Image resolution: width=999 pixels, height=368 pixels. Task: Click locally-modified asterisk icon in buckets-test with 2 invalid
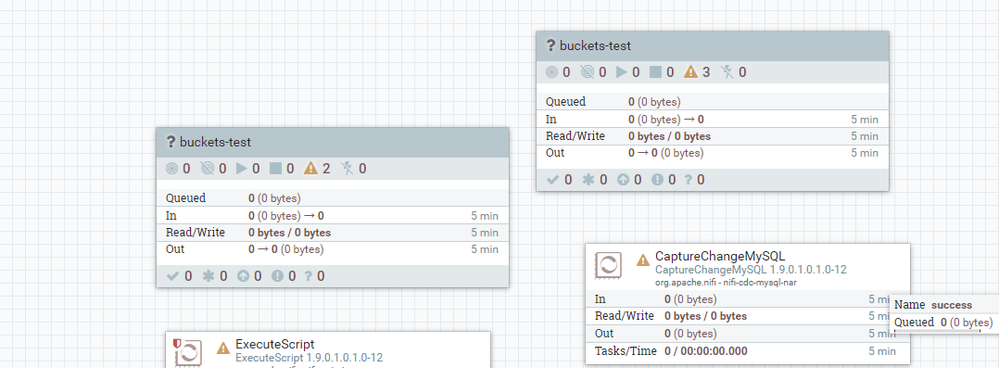208,276
